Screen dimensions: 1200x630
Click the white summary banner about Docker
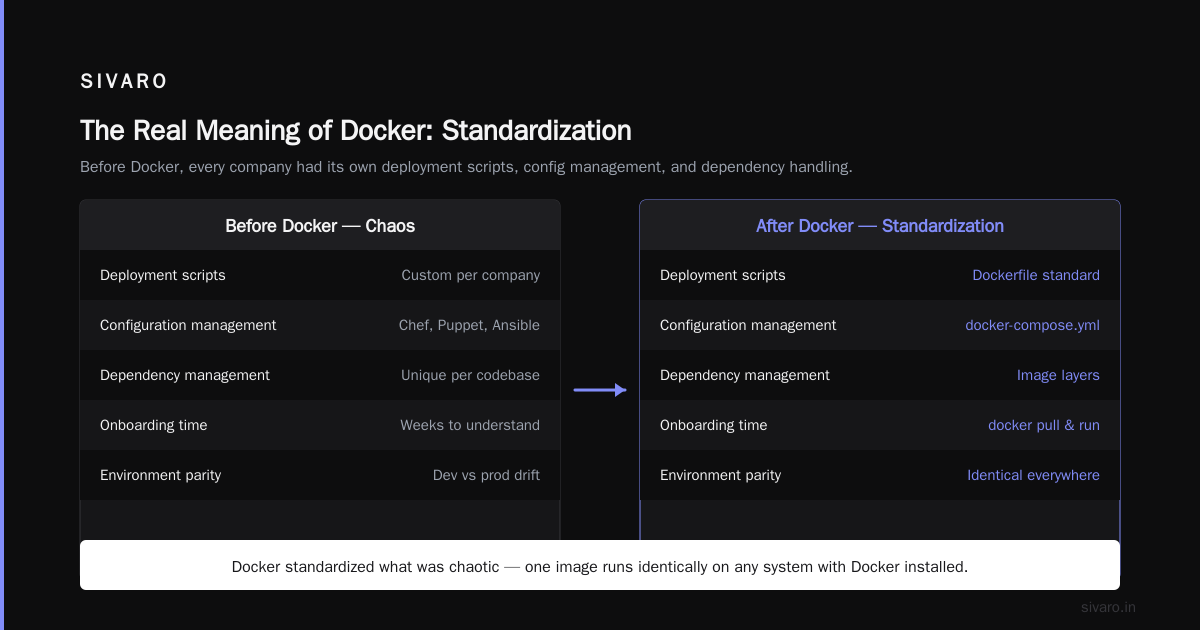pyautogui.click(x=600, y=565)
